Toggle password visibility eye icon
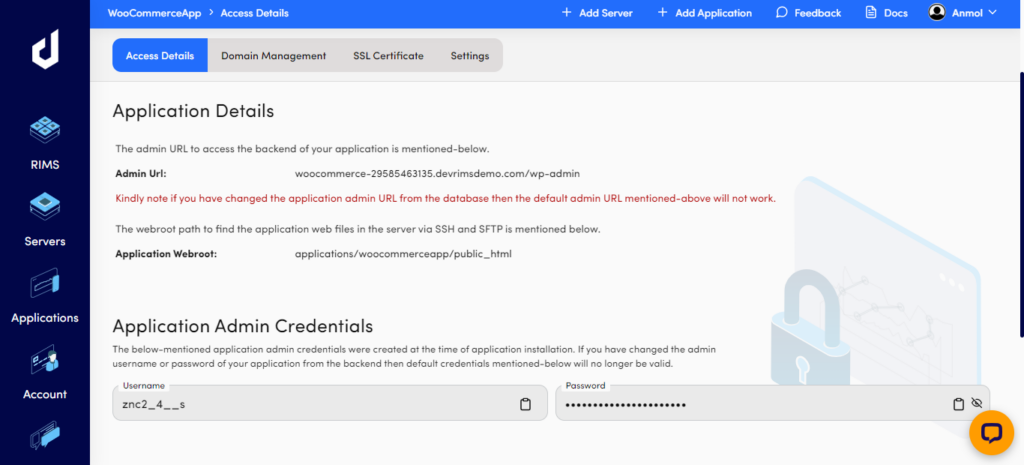Viewport: 1024px width, 465px height. (977, 404)
